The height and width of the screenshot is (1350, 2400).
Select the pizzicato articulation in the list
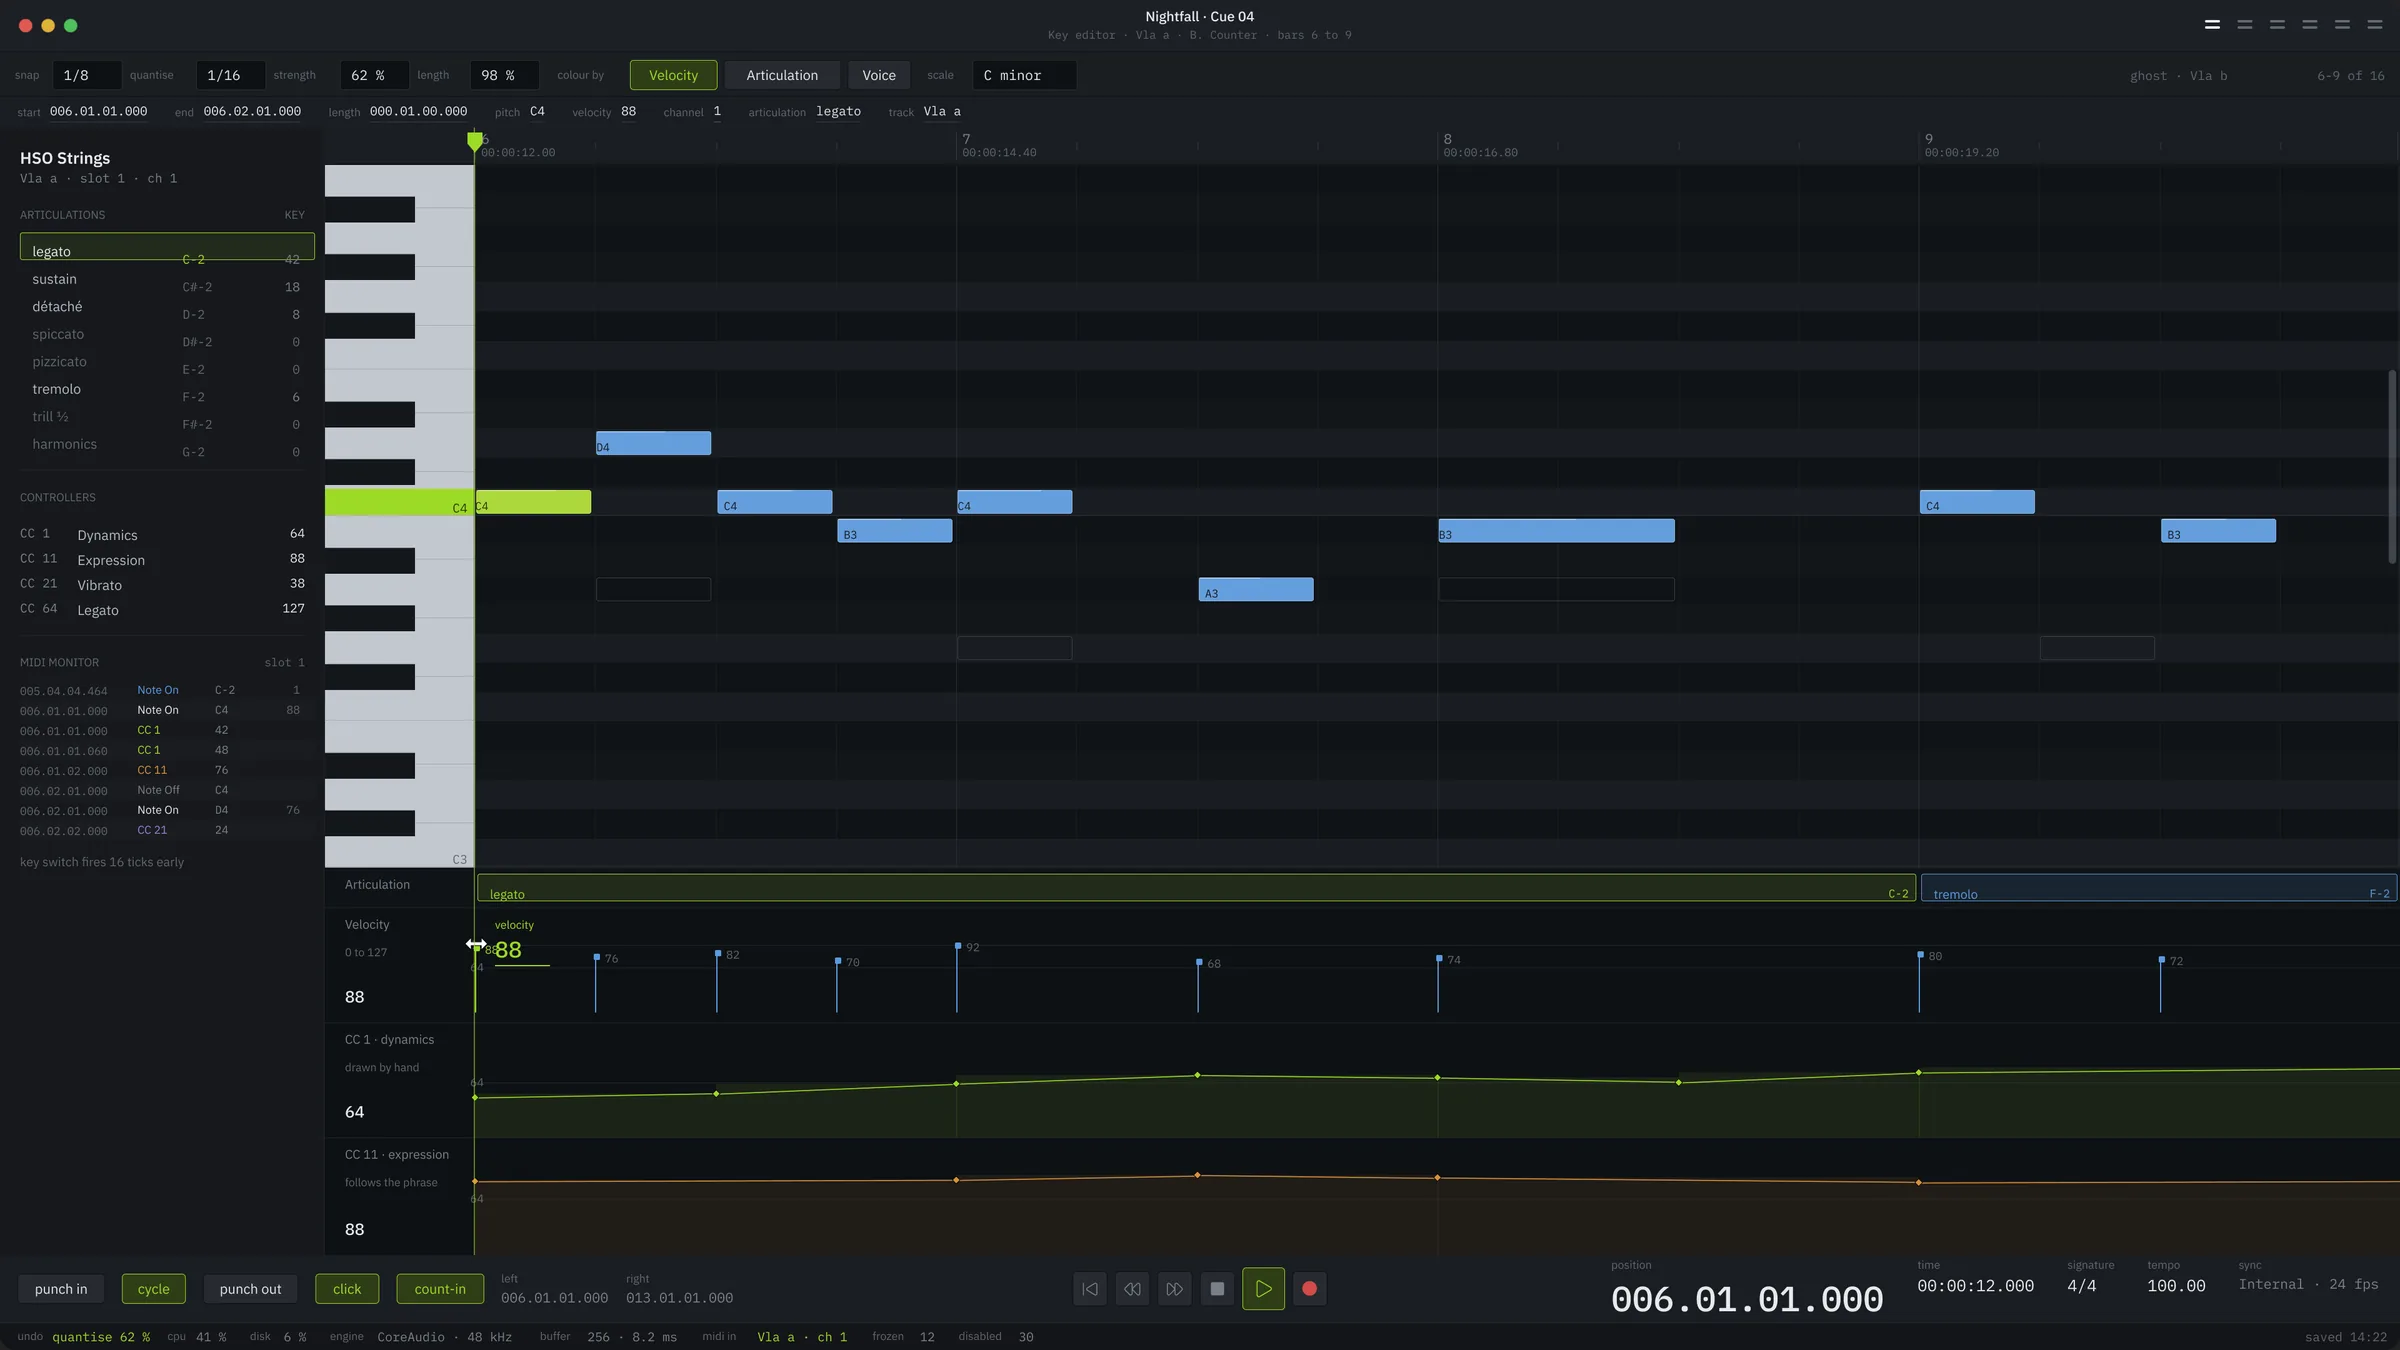pyautogui.click(x=167, y=362)
